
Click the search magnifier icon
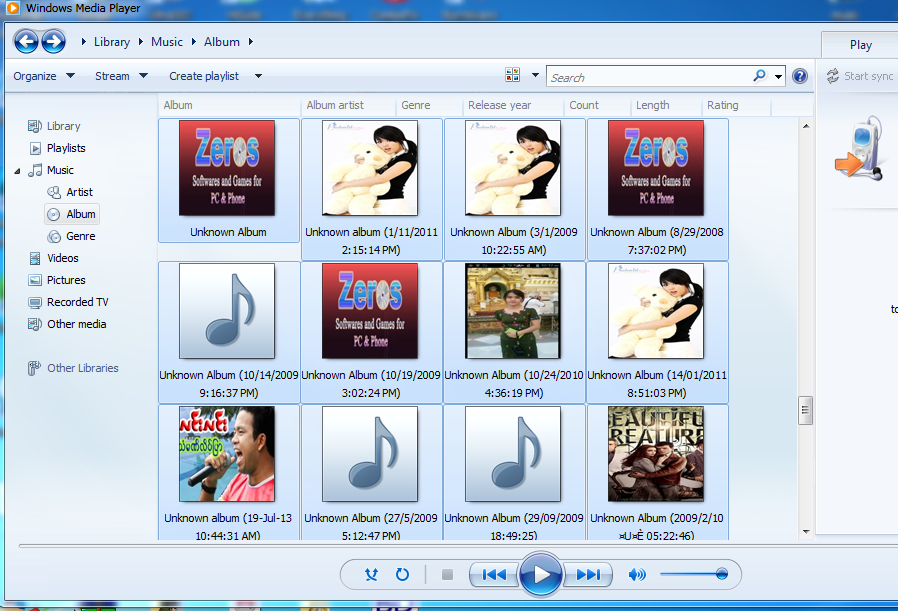tap(759, 76)
